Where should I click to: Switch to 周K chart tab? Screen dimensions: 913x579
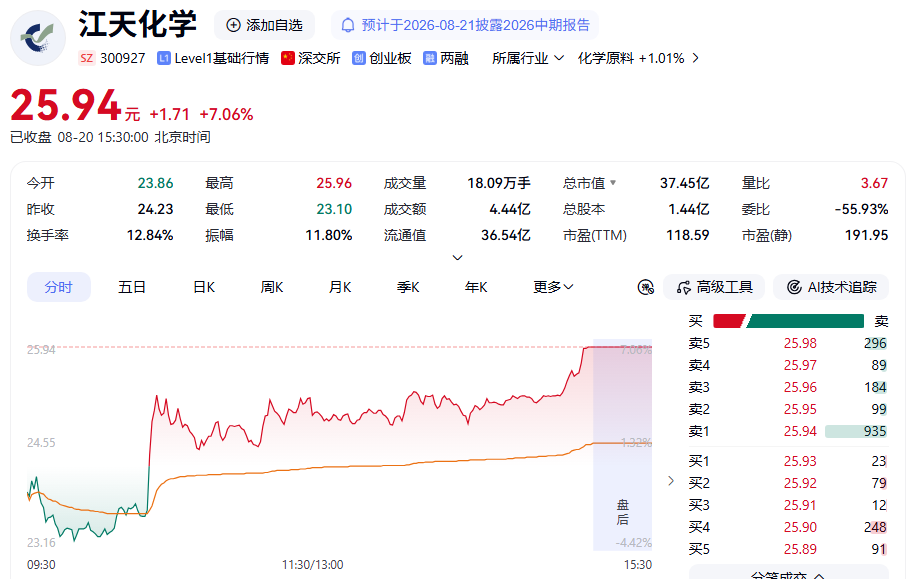click(272, 287)
